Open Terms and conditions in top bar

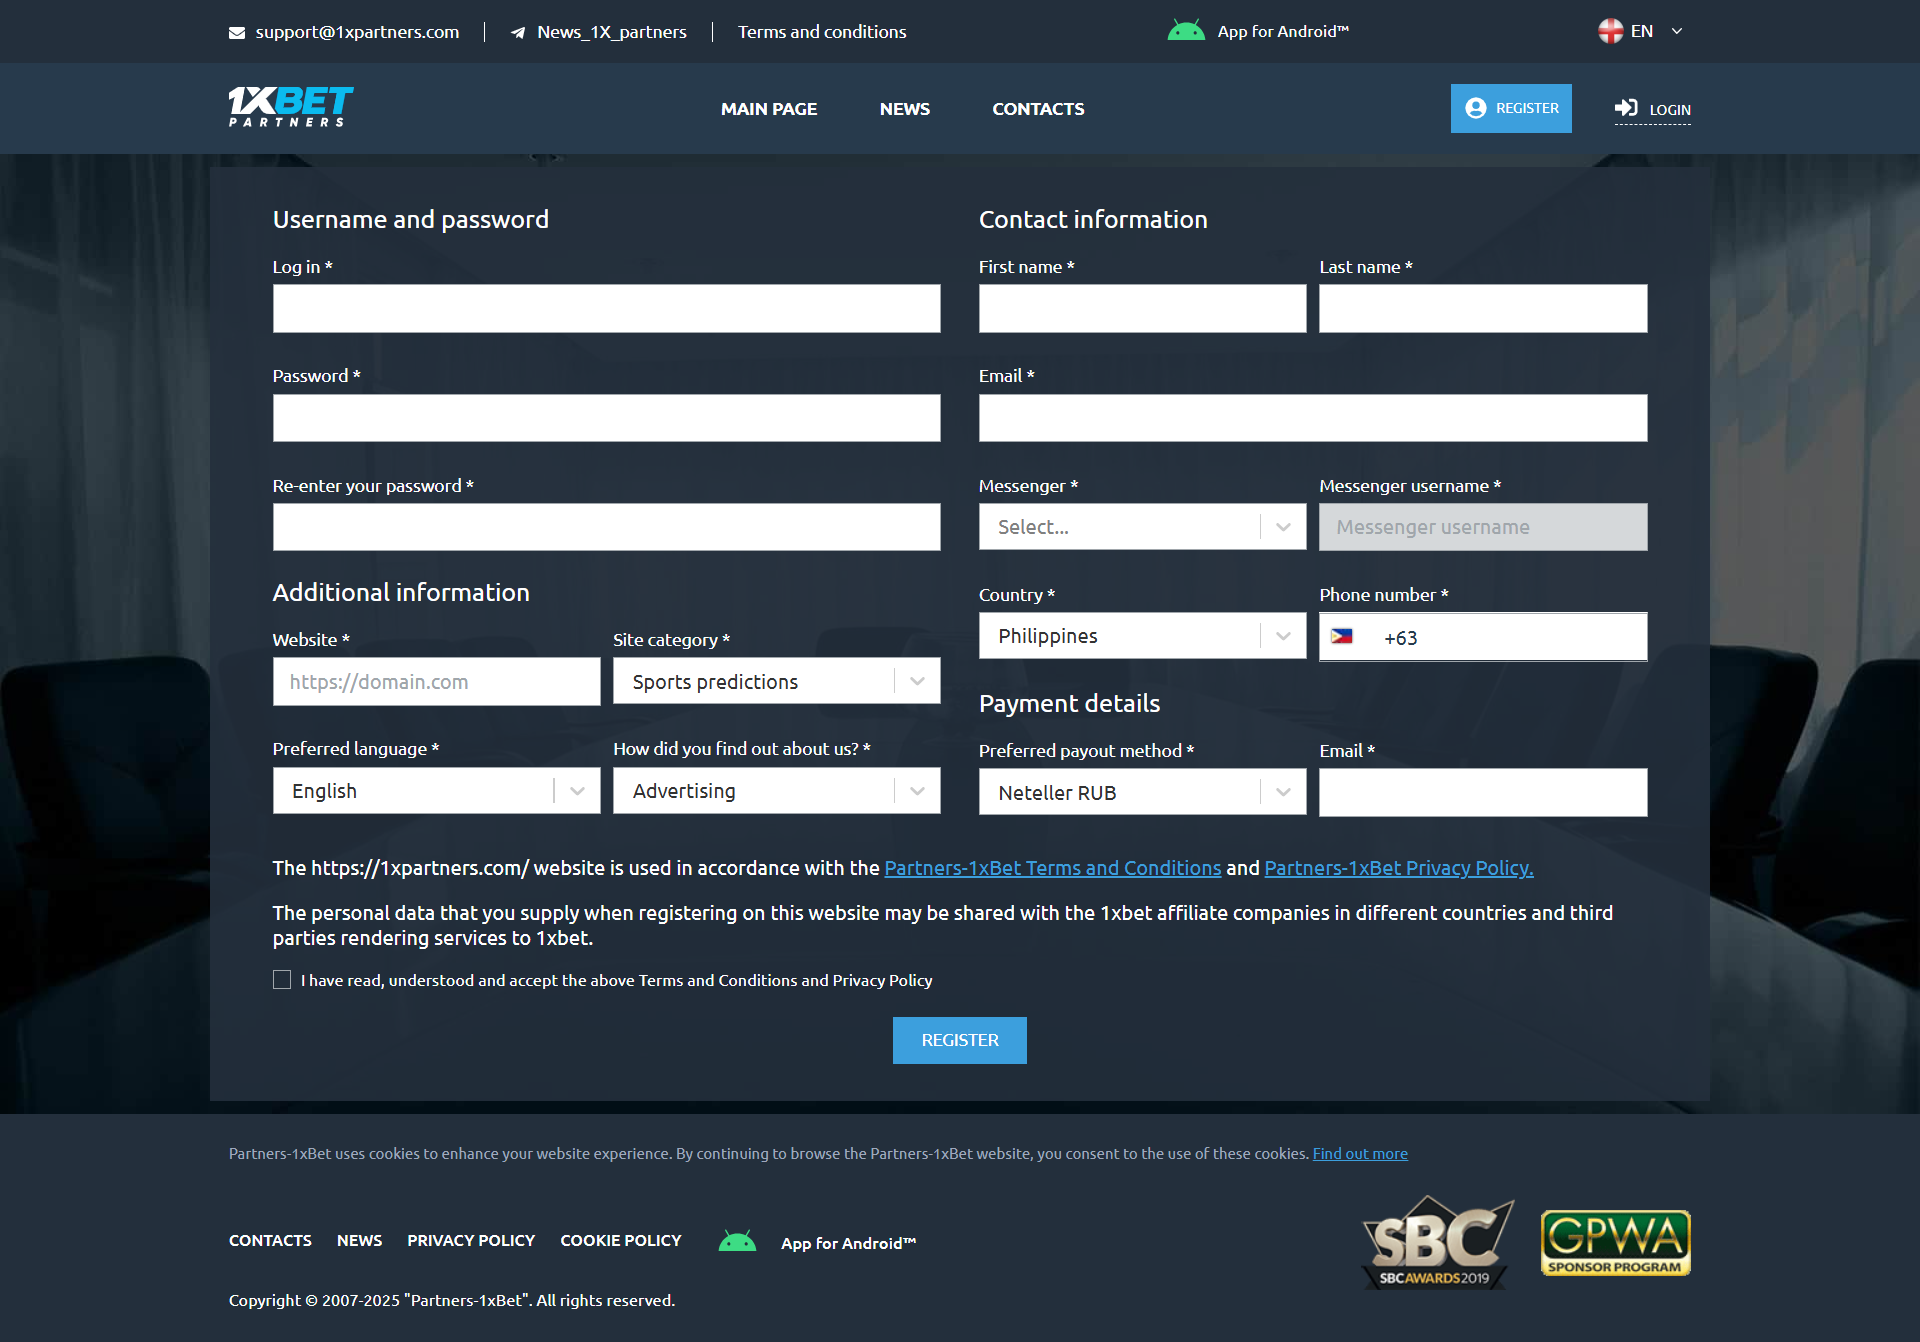click(822, 32)
